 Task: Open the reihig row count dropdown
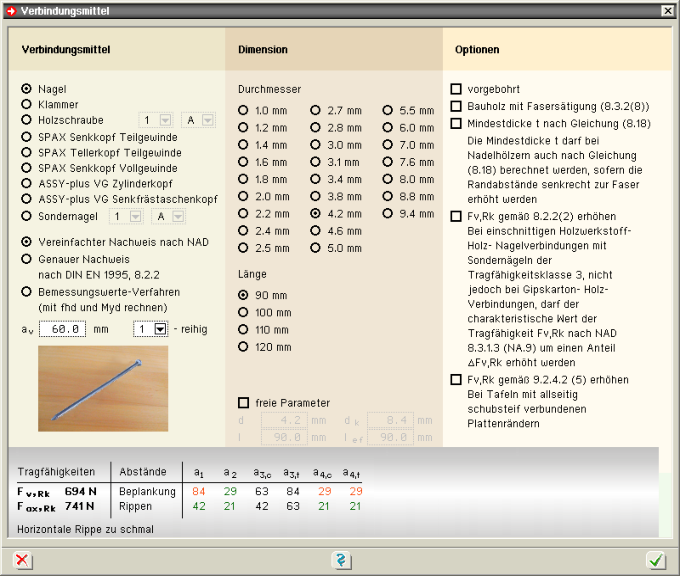[160, 329]
